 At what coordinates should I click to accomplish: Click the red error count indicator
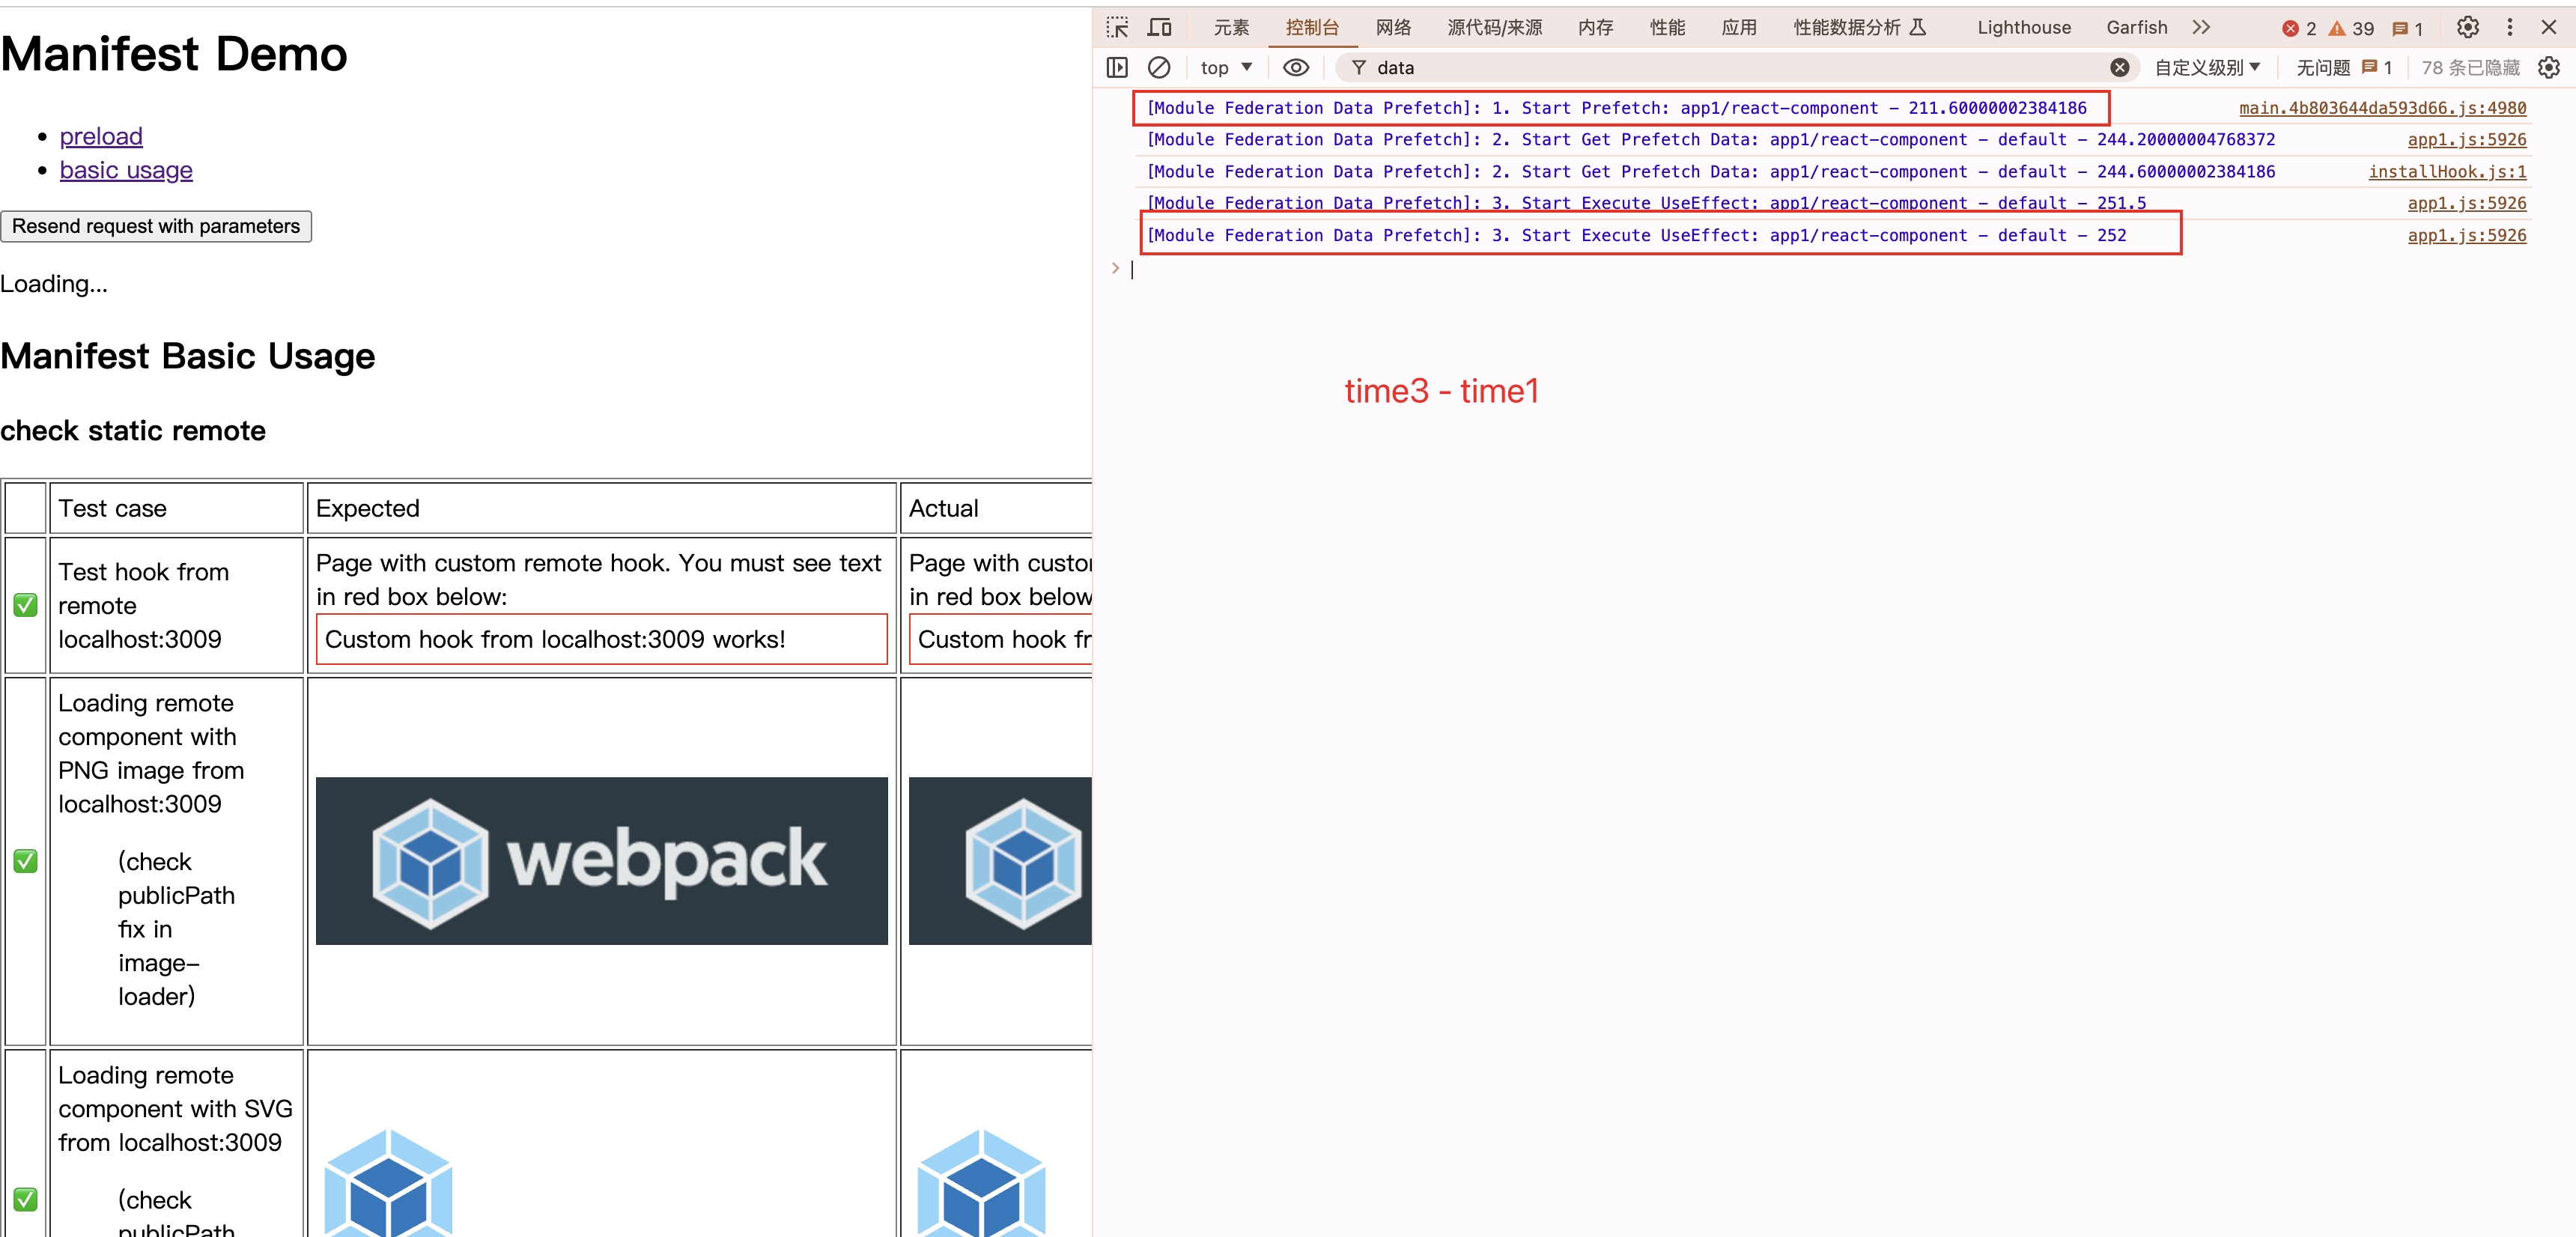(x=2299, y=28)
